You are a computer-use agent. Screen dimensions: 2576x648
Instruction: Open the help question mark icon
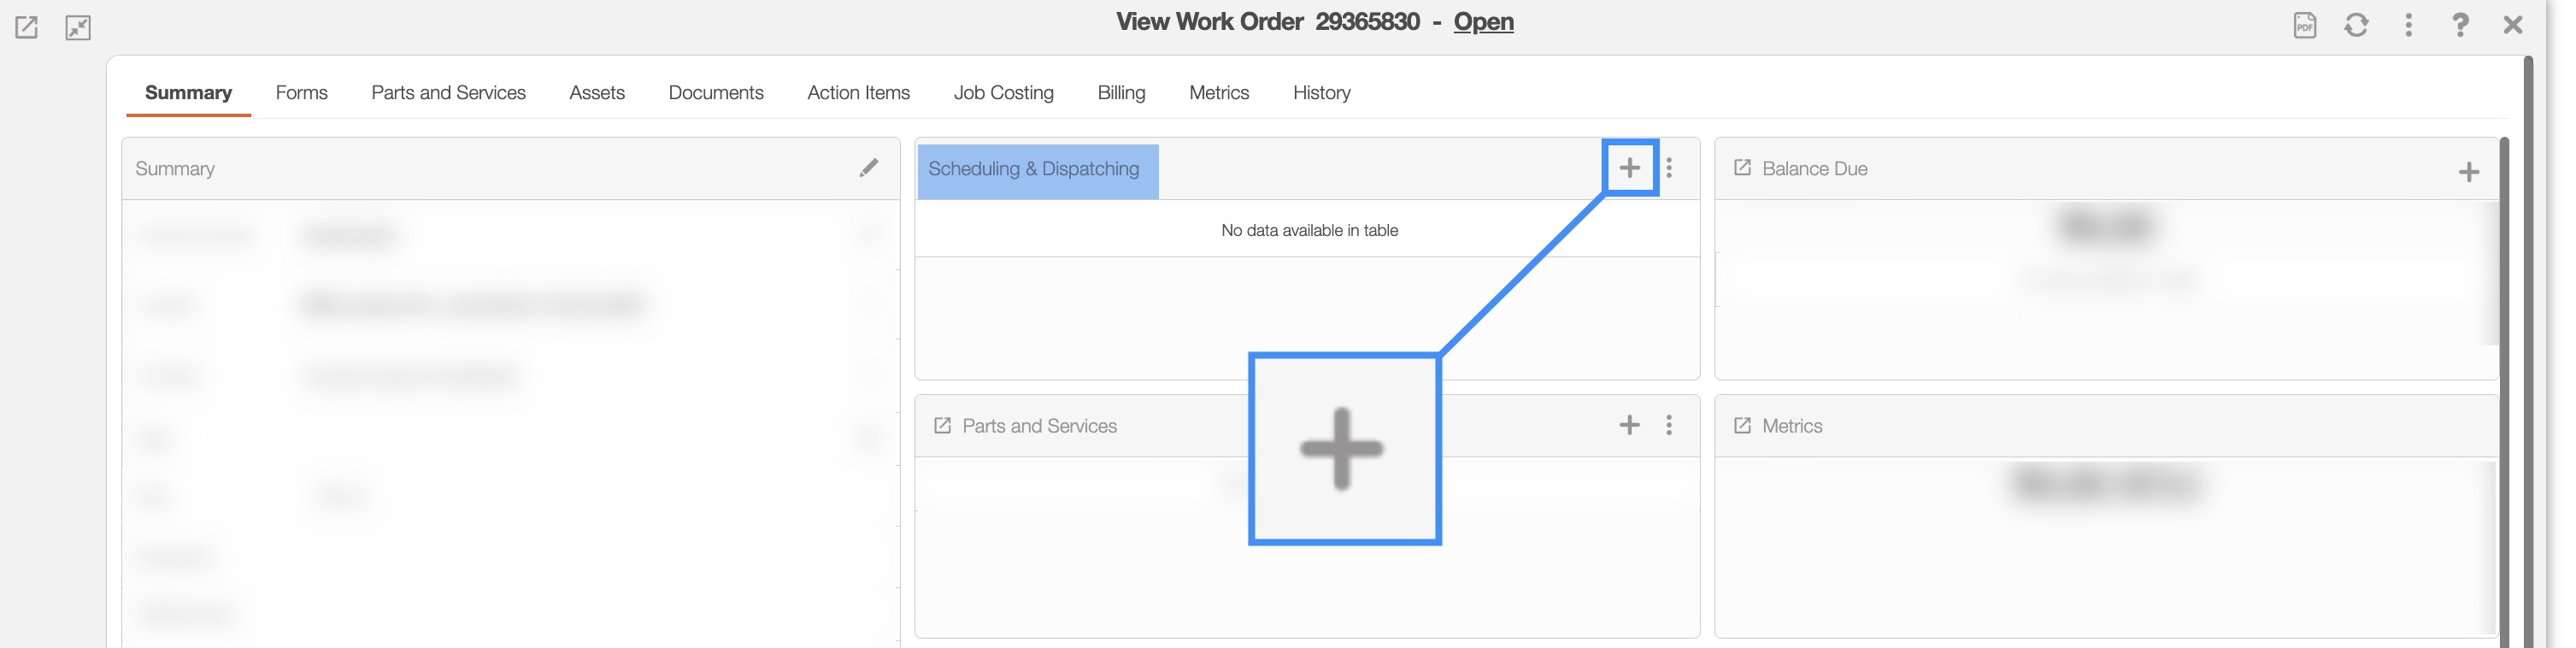[x=2460, y=25]
